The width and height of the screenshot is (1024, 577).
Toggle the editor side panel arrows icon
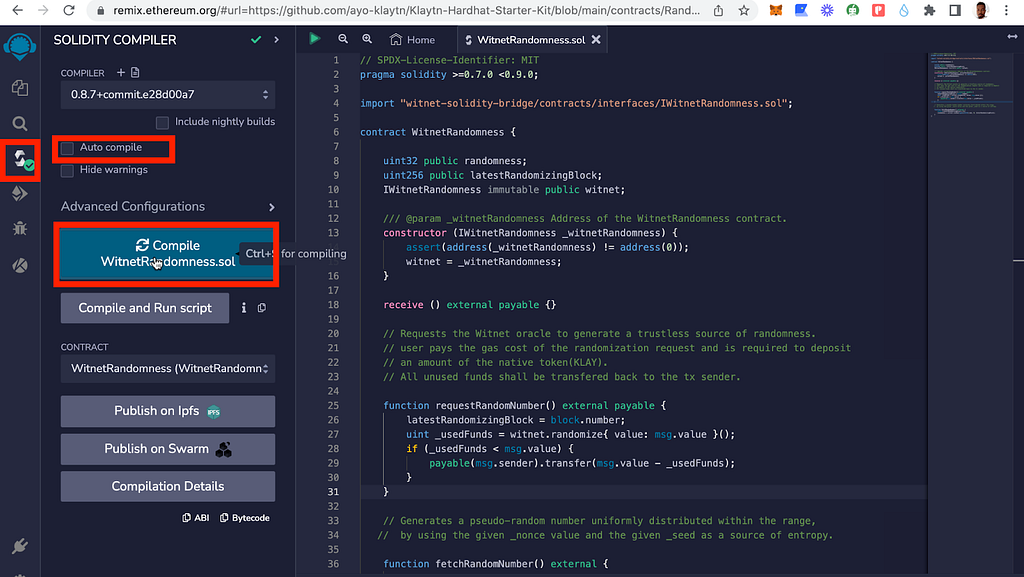1012,37
